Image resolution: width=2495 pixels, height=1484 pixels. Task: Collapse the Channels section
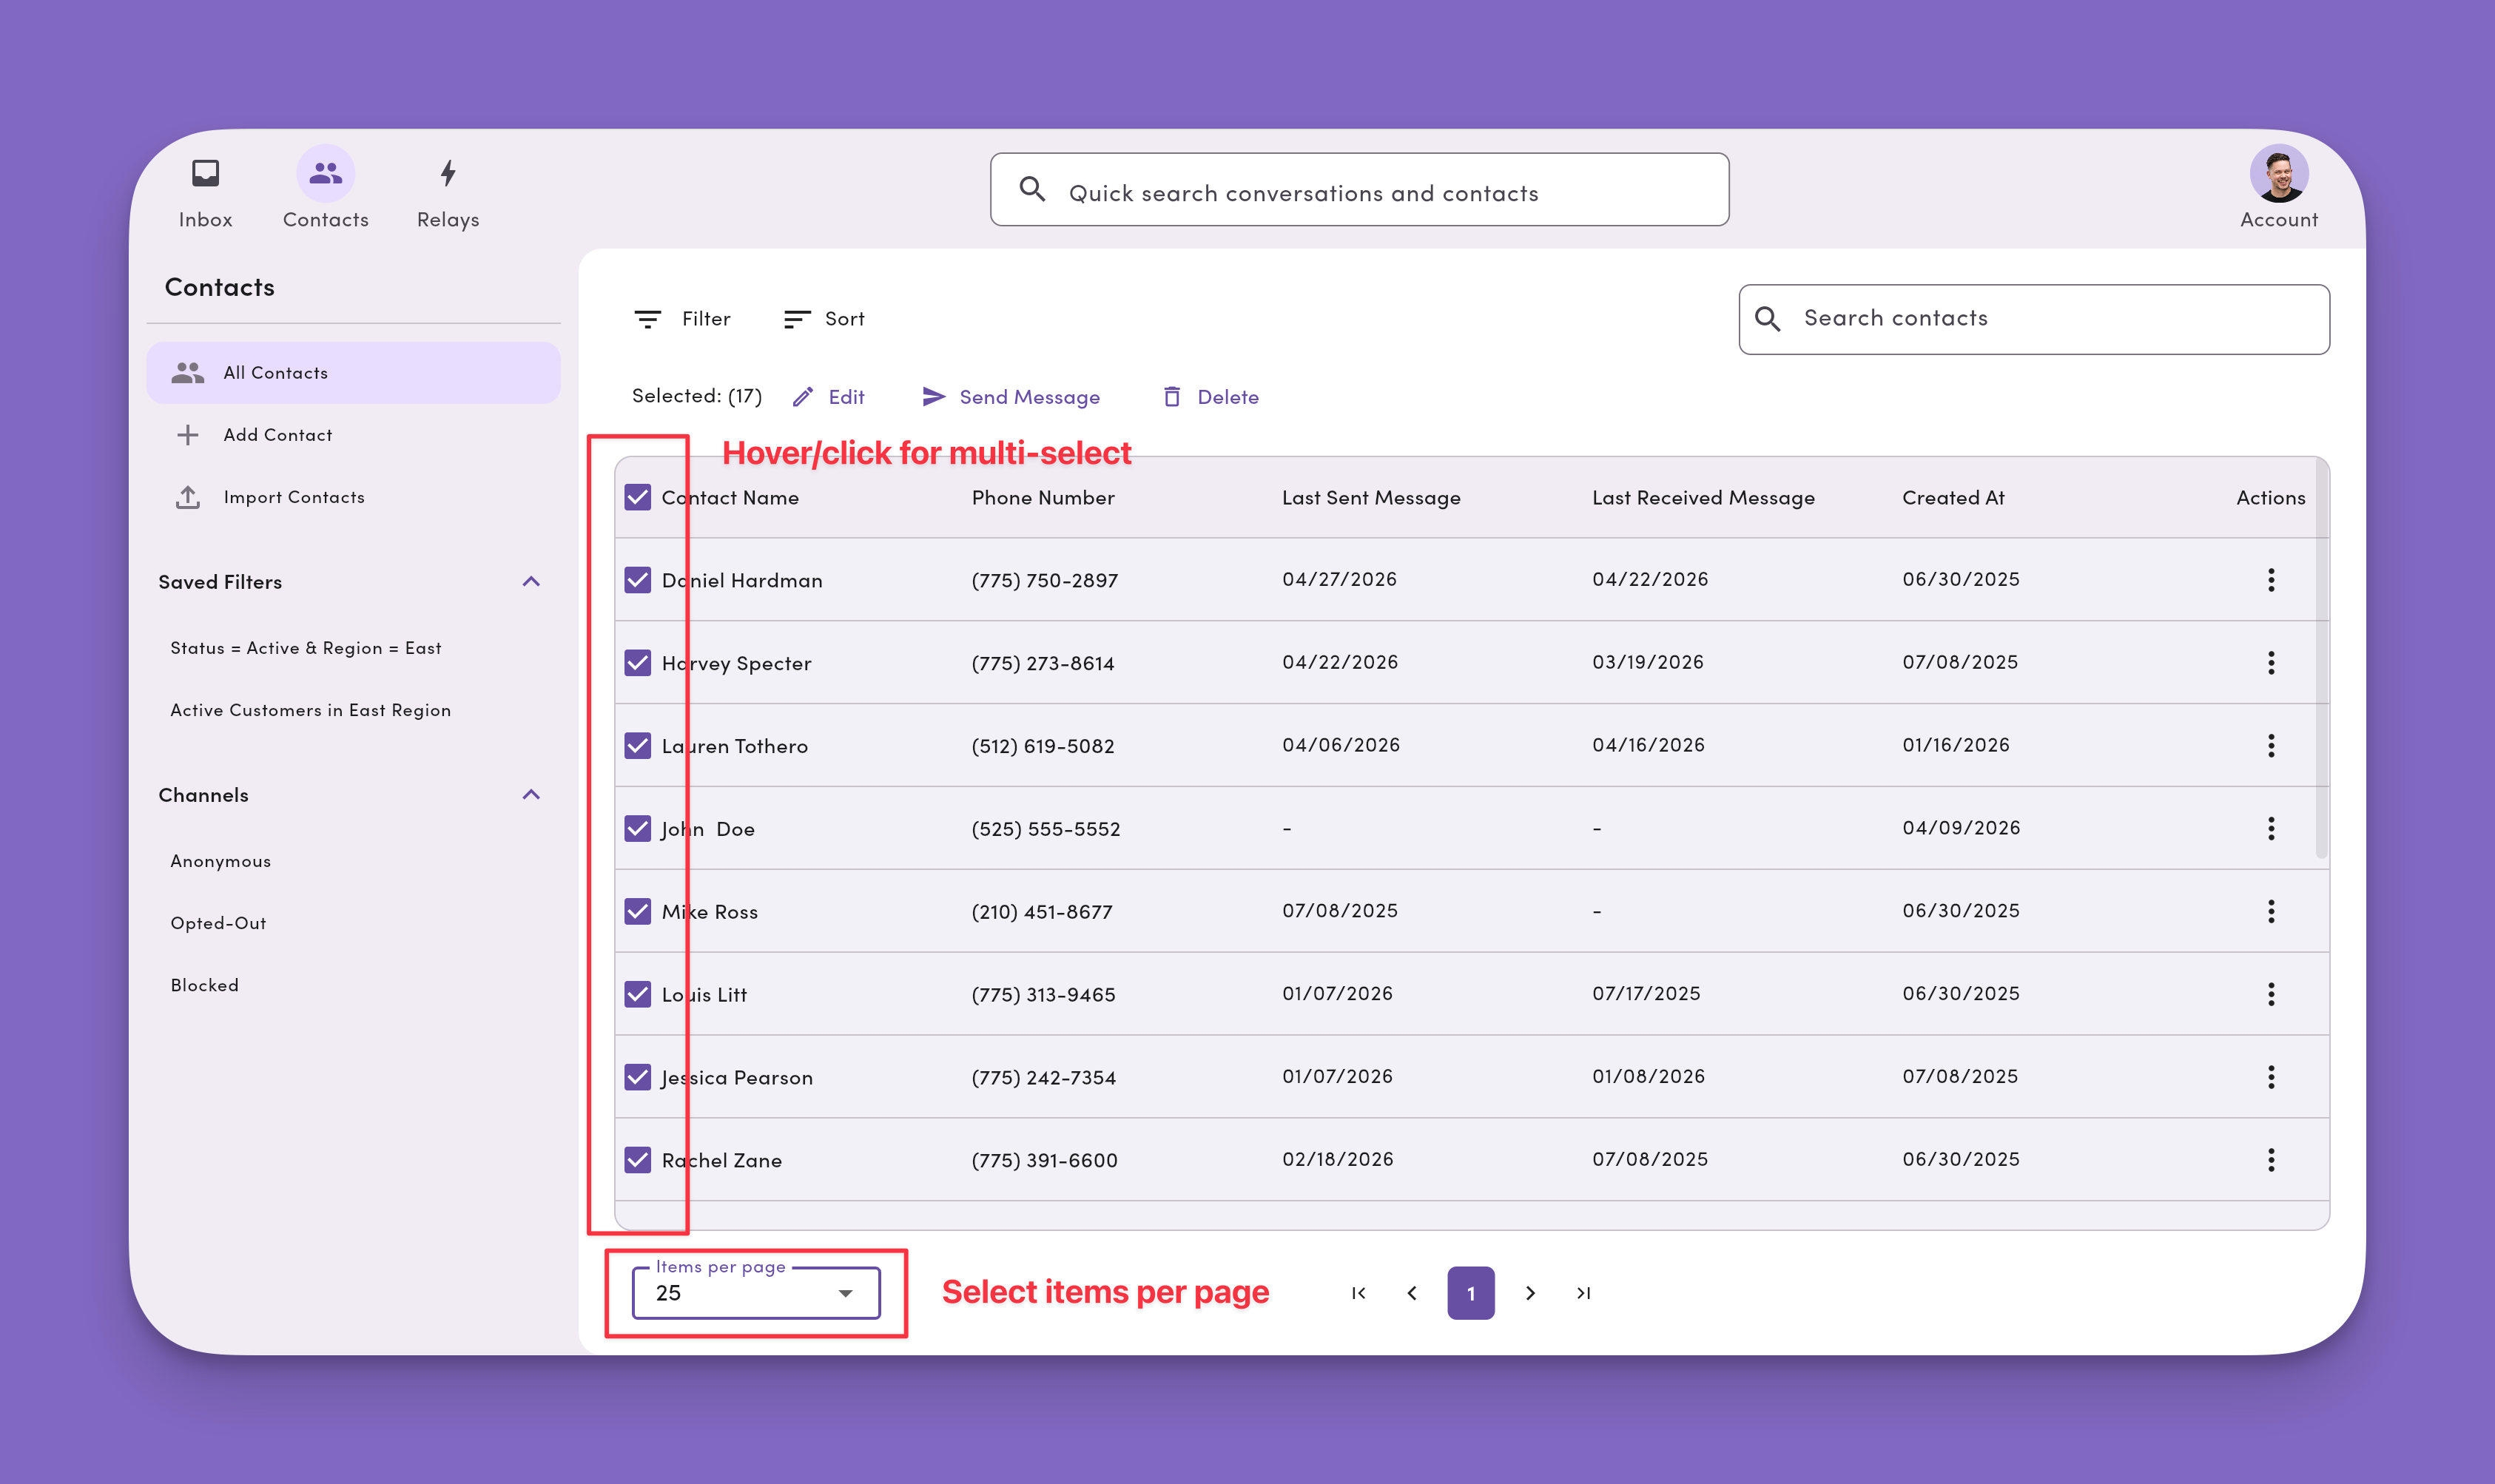click(531, 795)
